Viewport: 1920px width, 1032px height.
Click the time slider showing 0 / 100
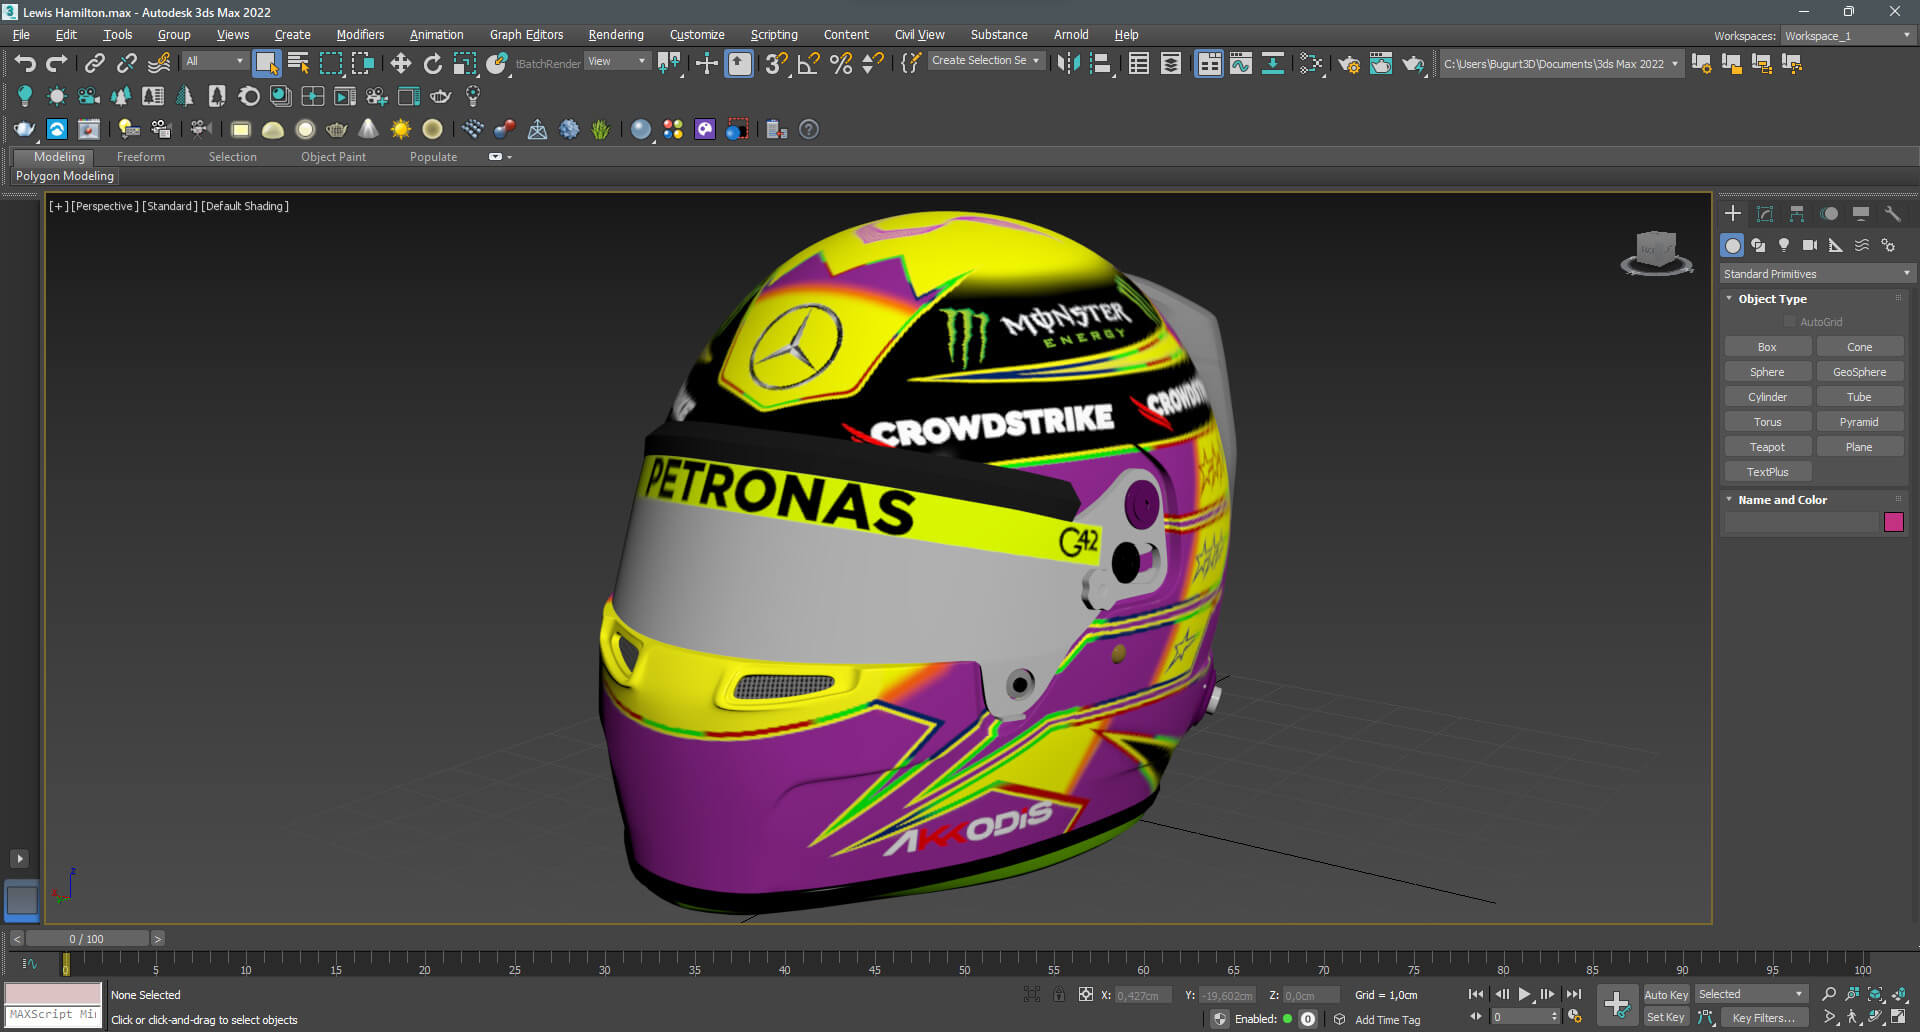[x=87, y=939]
